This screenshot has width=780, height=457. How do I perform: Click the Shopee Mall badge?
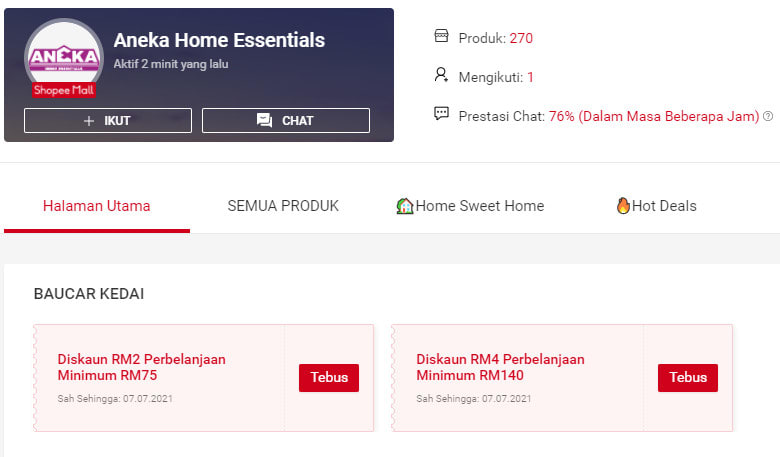pos(64,90)
